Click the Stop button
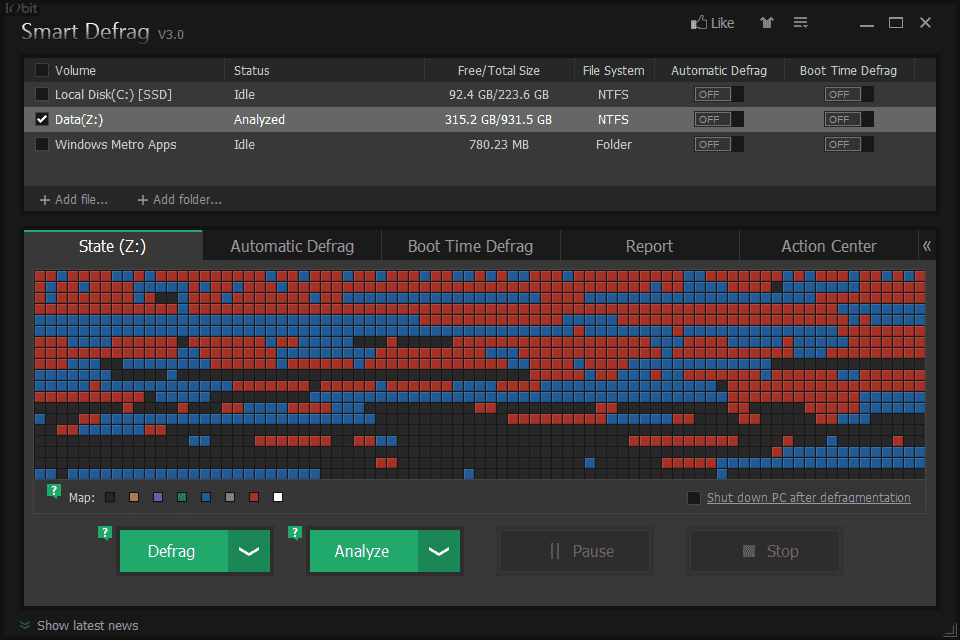The height and width of the screenshot is (640, 960). click(765, 551)
